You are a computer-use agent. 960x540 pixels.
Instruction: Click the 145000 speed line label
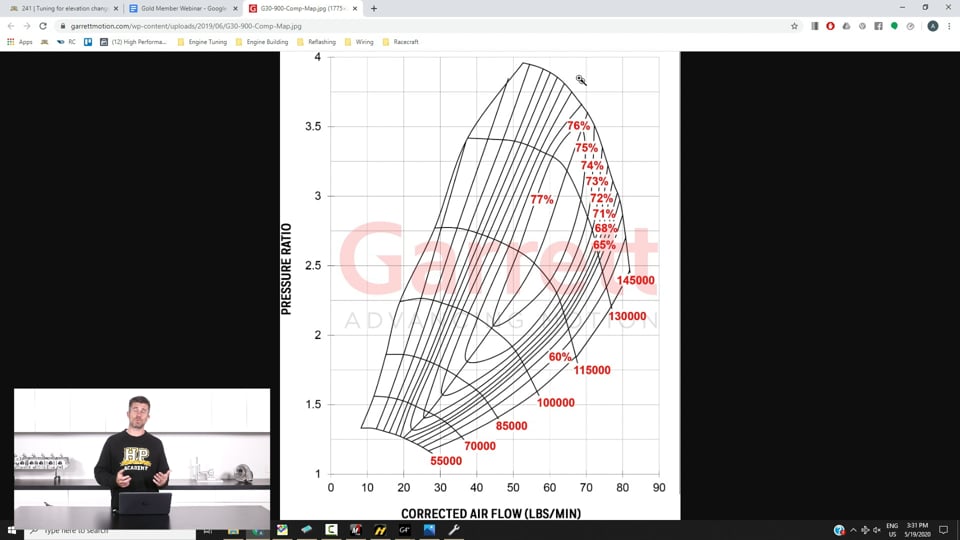[636, 280]
